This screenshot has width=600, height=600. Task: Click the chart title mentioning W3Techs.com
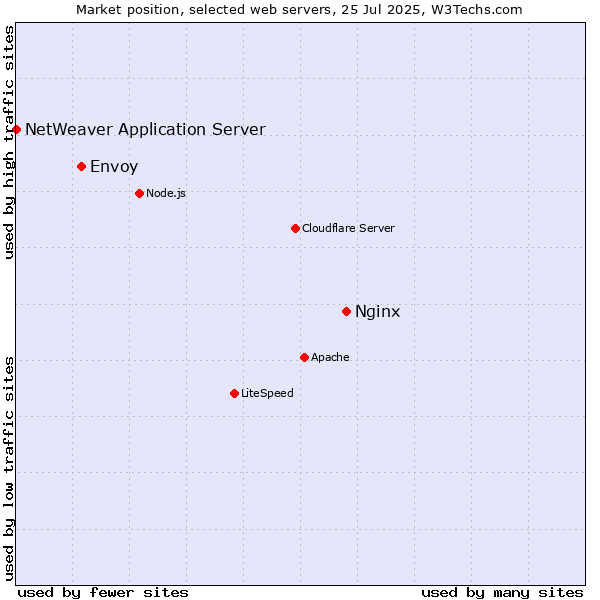[299, 10]
